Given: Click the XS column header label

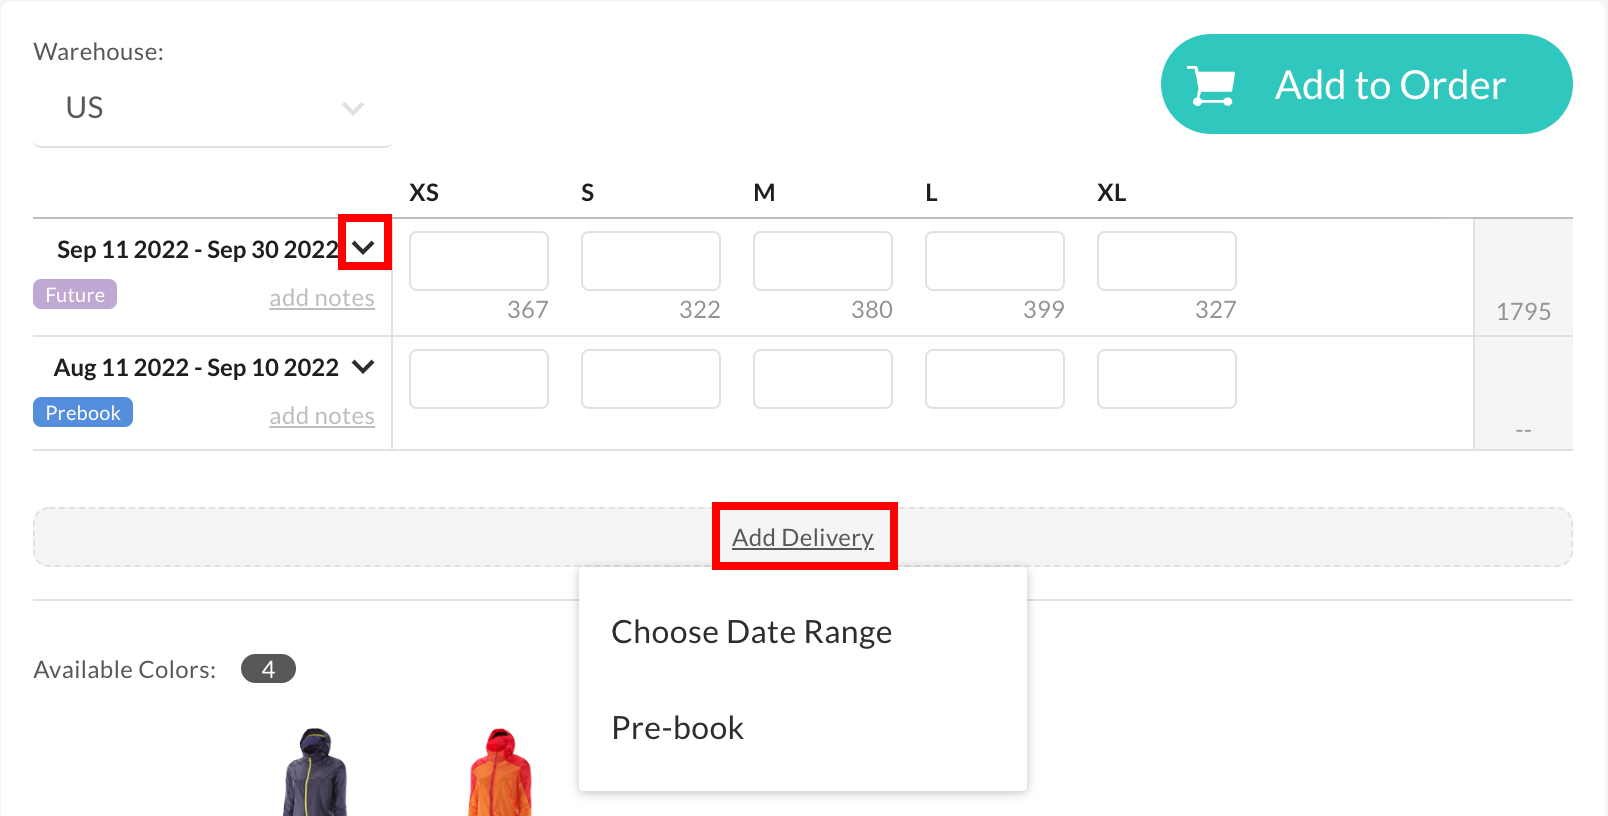Looking at the screenshot, I should [424, 192].
